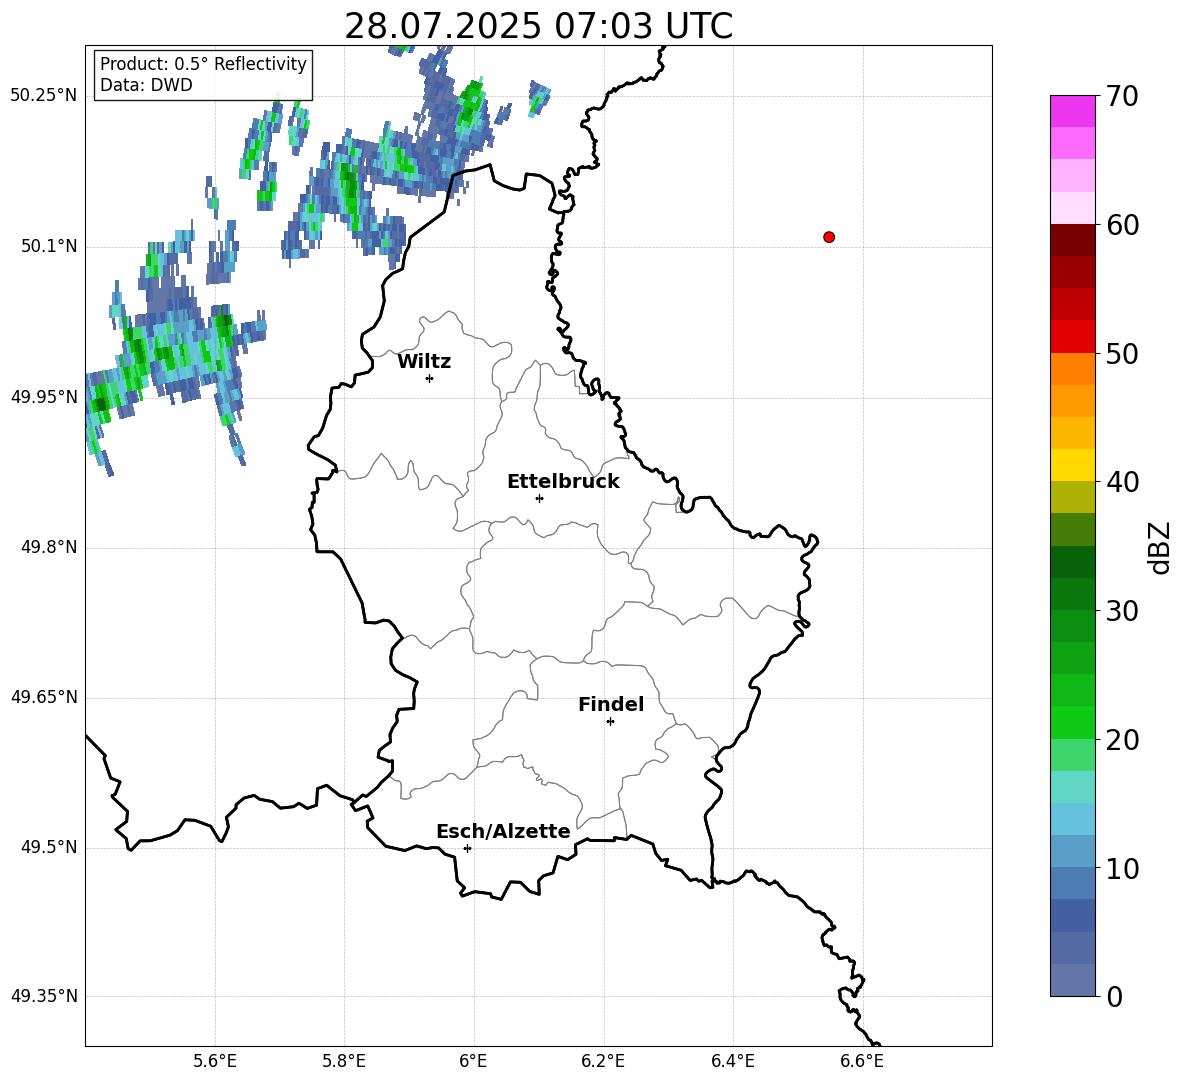Image resolution: width=1184 pixels, height=1081 pixels.
Task: Click the title '28.07.2025 07:03 UTC'
Action: click(x=538, y=26)
